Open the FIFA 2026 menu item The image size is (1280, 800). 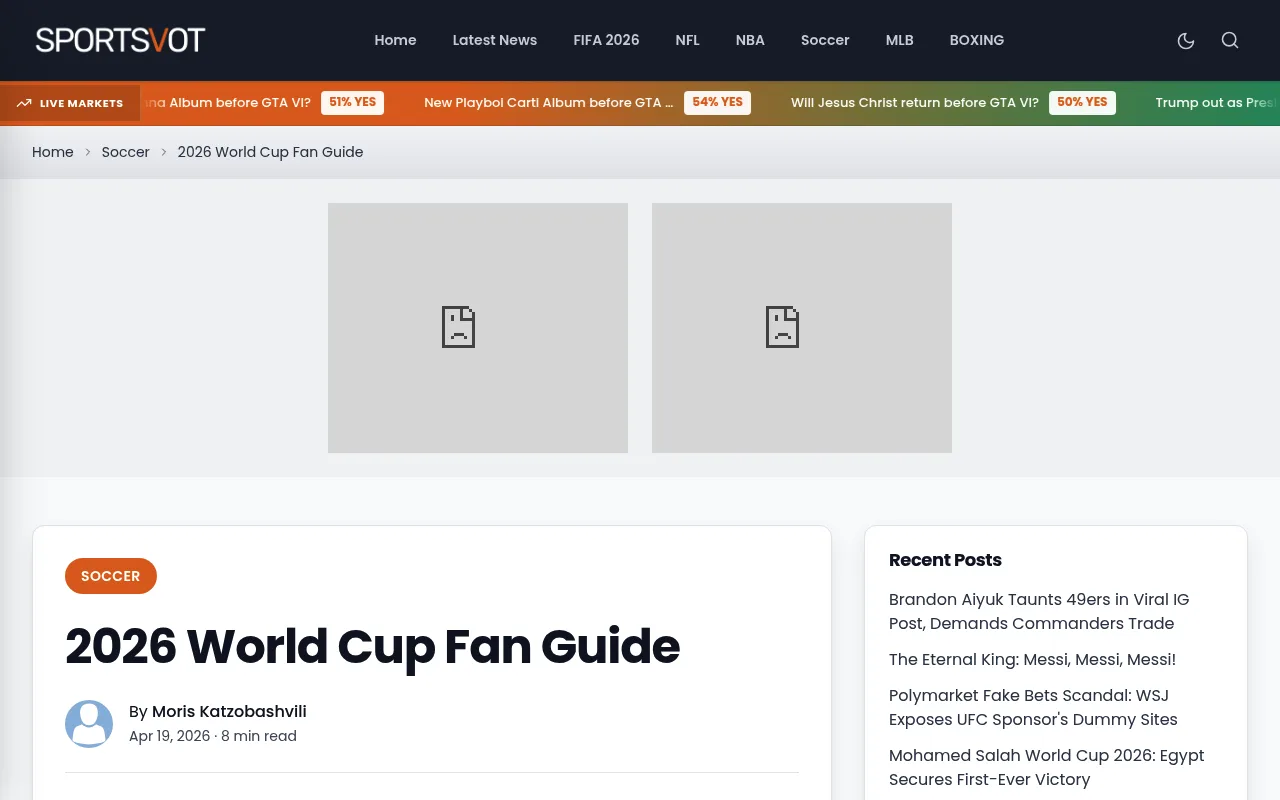606,40
